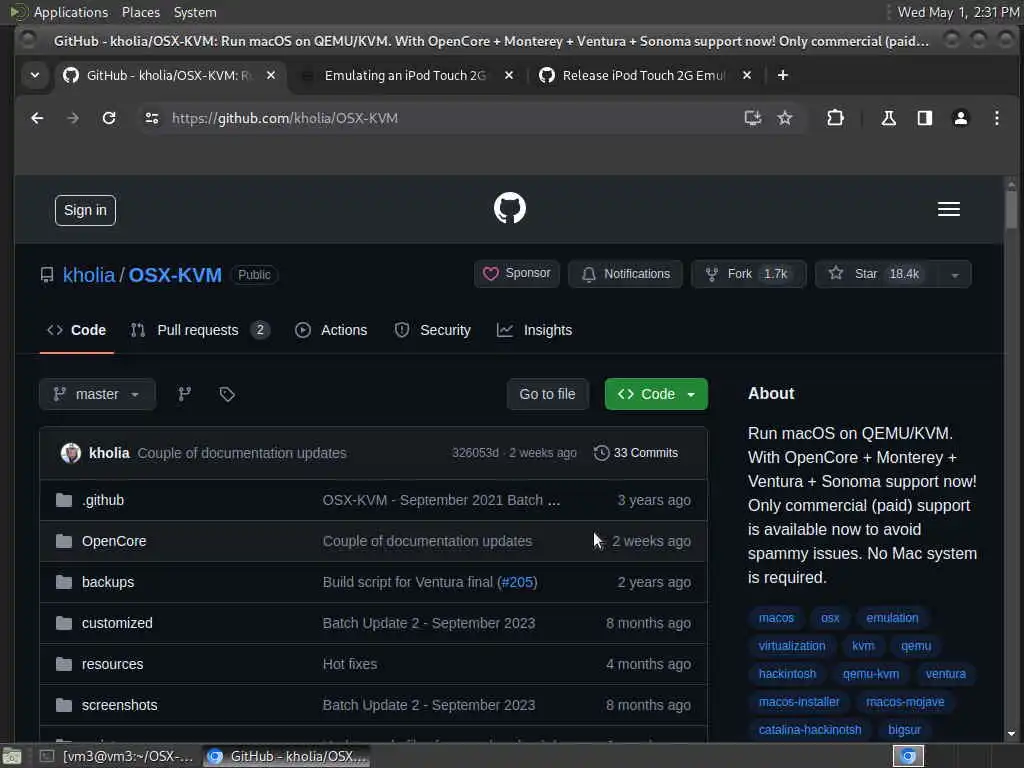Viewport: 1024px width, 768px height.
Task: Click the Sponsor button
Action: tap(517, 274)
